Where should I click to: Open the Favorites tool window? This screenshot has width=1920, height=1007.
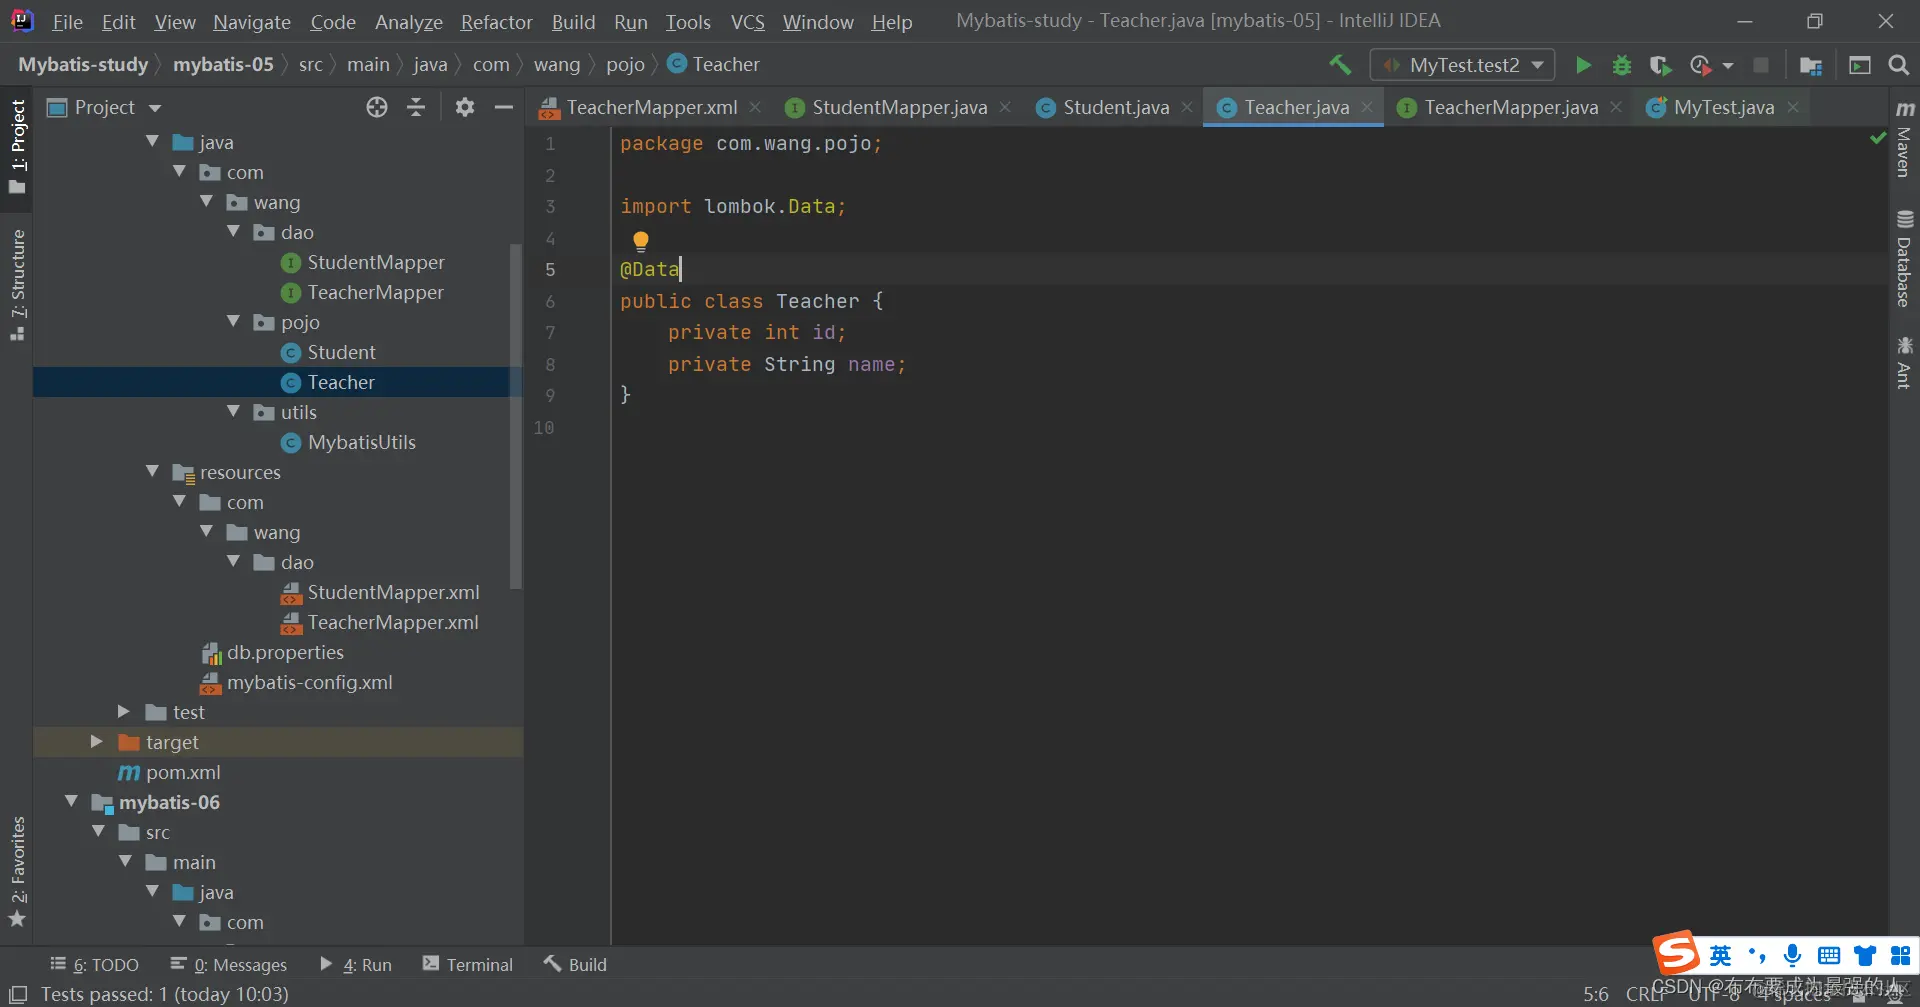tap(17, 871)
